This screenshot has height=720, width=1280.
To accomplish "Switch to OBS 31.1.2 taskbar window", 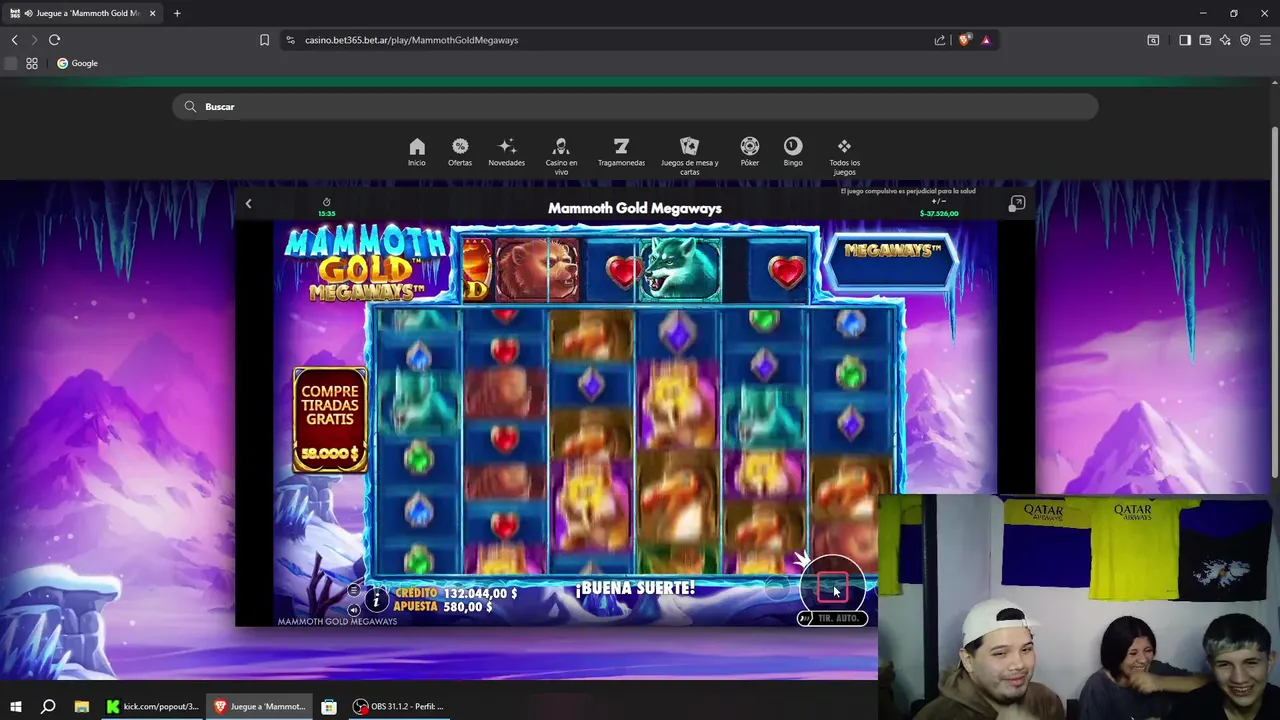I will click(400, 706).
